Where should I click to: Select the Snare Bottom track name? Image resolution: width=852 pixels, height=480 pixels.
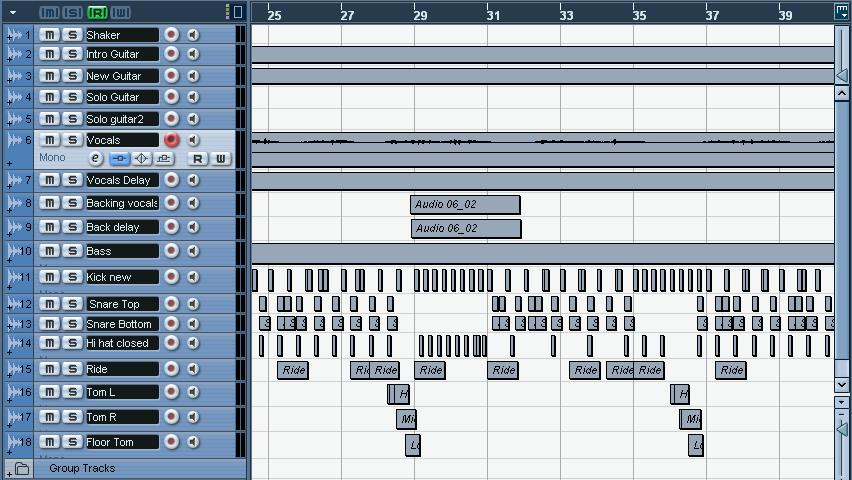click(x=122, y=324)
